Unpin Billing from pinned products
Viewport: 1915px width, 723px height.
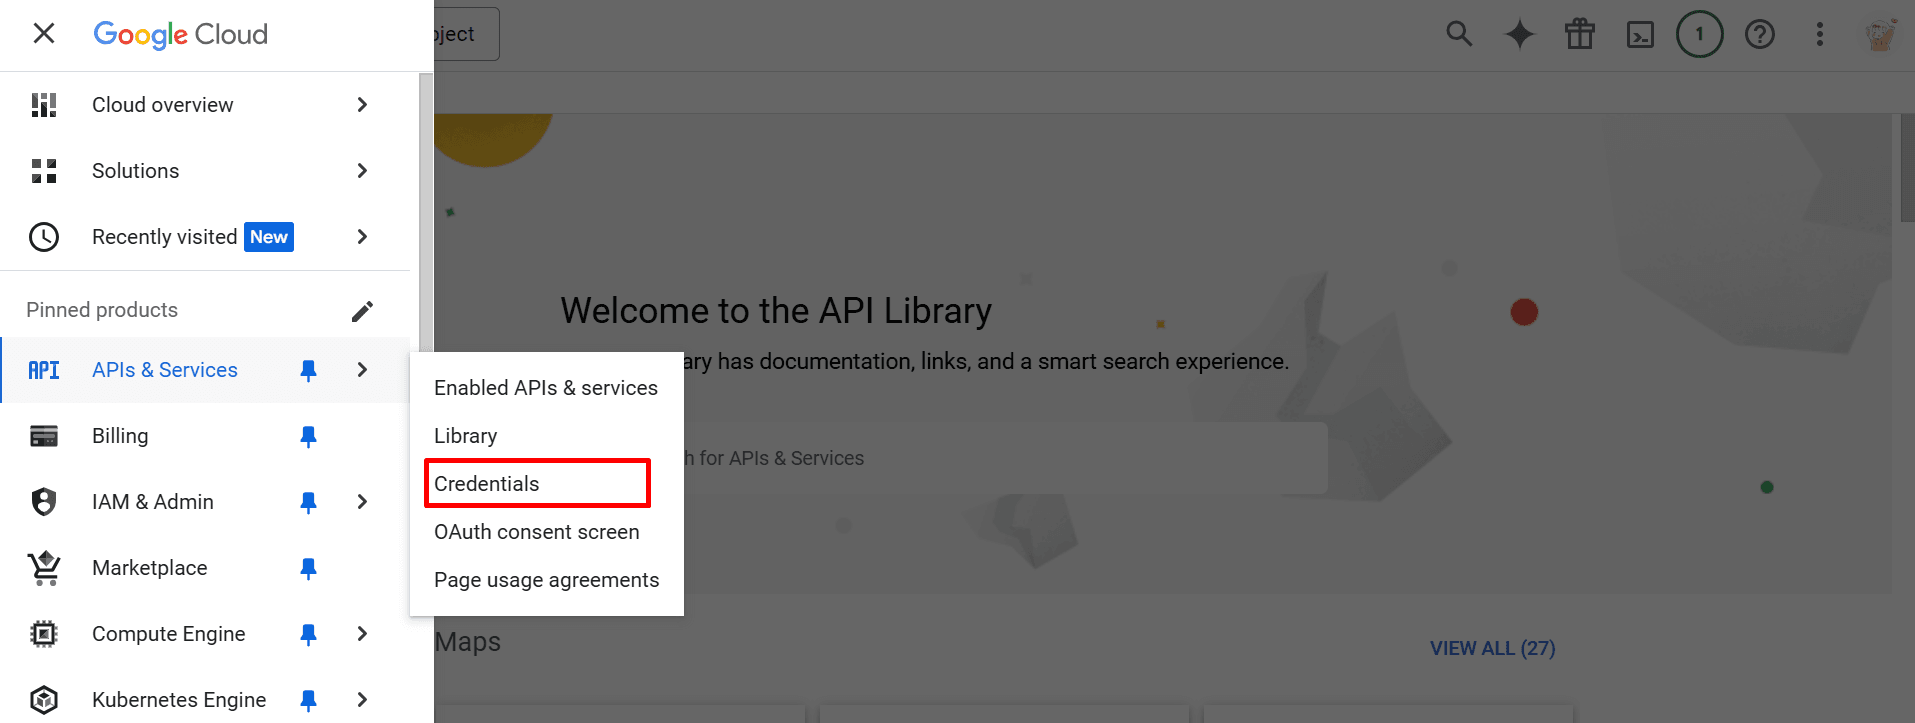(309, 437)
